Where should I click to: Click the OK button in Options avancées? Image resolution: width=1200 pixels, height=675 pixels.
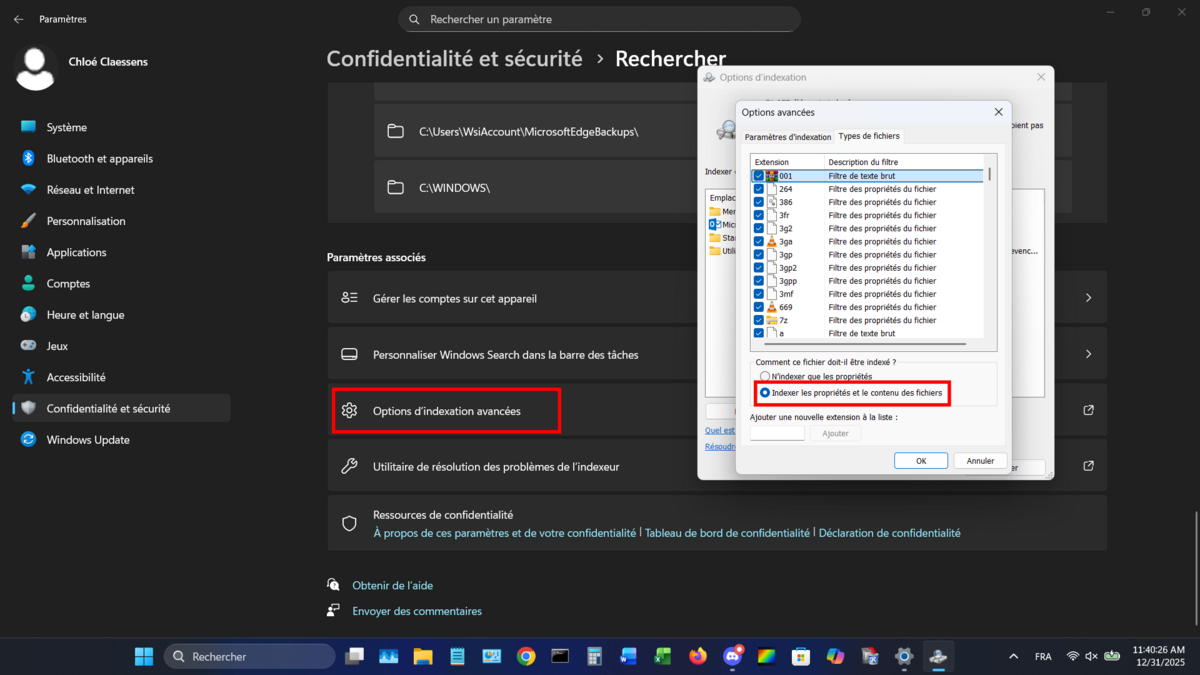point(920,460)
